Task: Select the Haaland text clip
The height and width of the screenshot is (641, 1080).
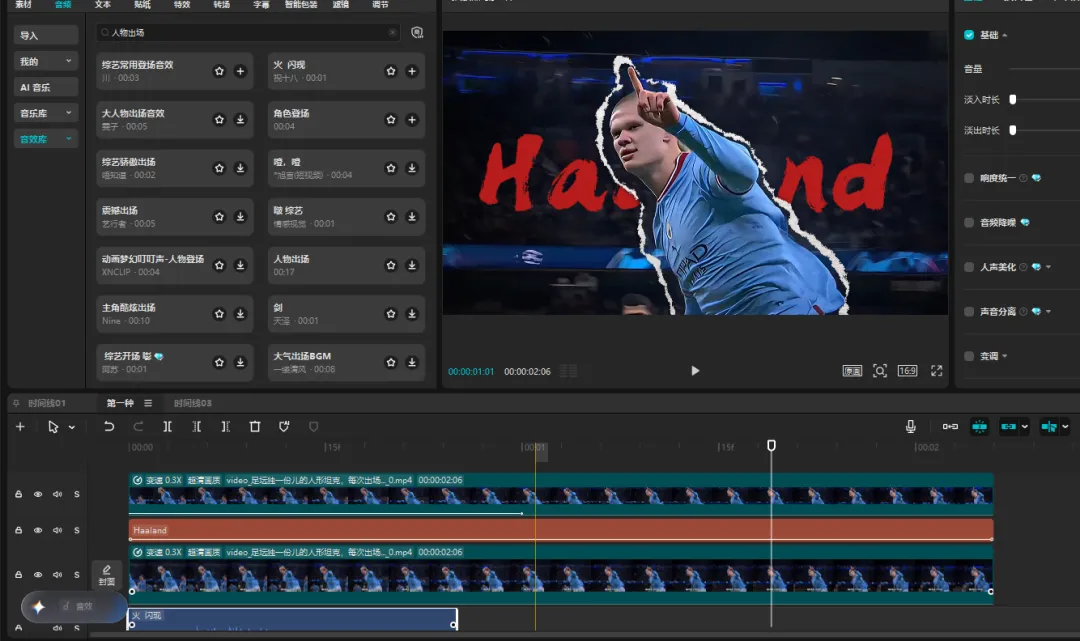Action: click(561, 530)
